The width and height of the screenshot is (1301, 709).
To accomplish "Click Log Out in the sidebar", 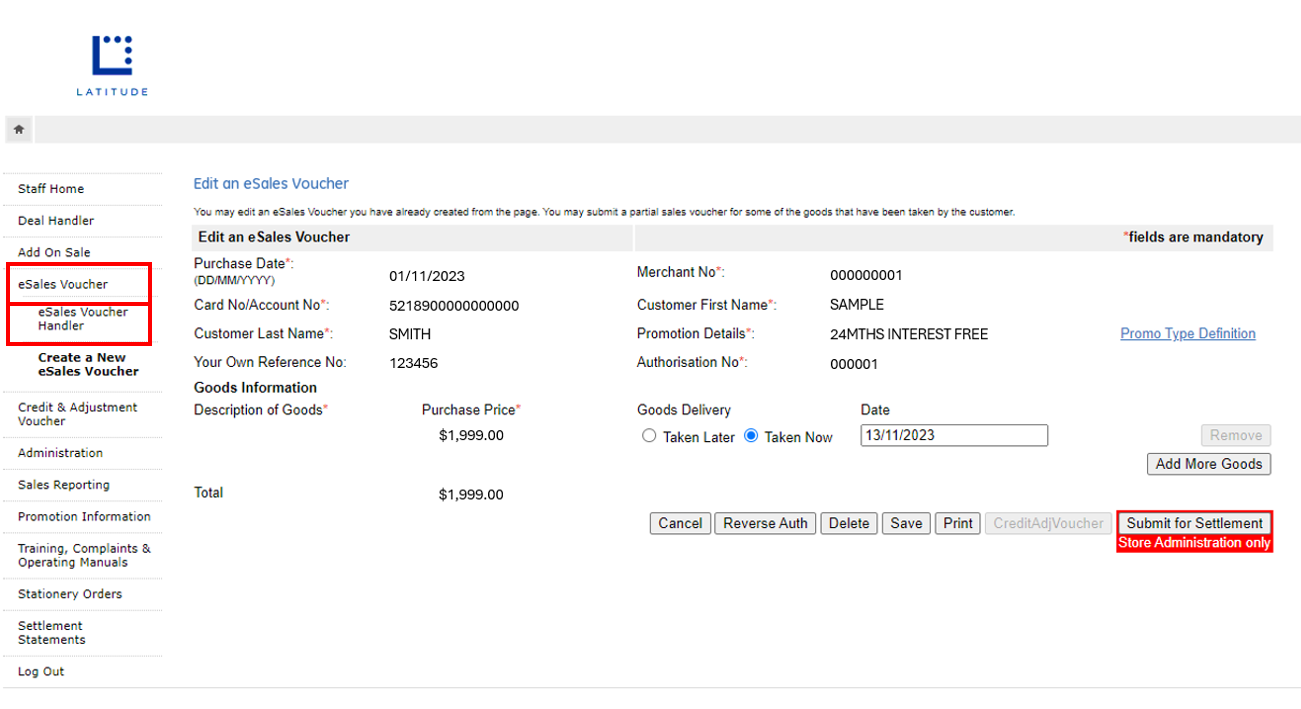I will pyautogui.click(x=41, y=672).
